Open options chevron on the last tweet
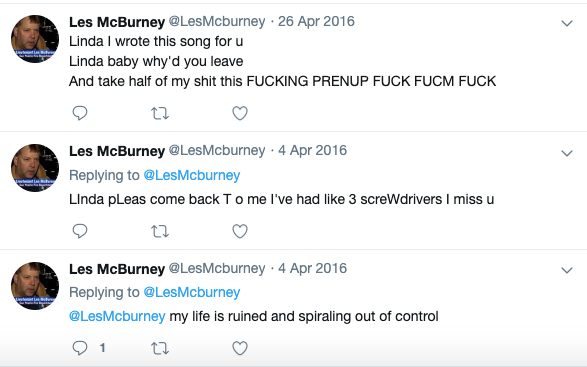Image resolution: width=587 pixels, height=367 pixels. click(x=567, y=270)
